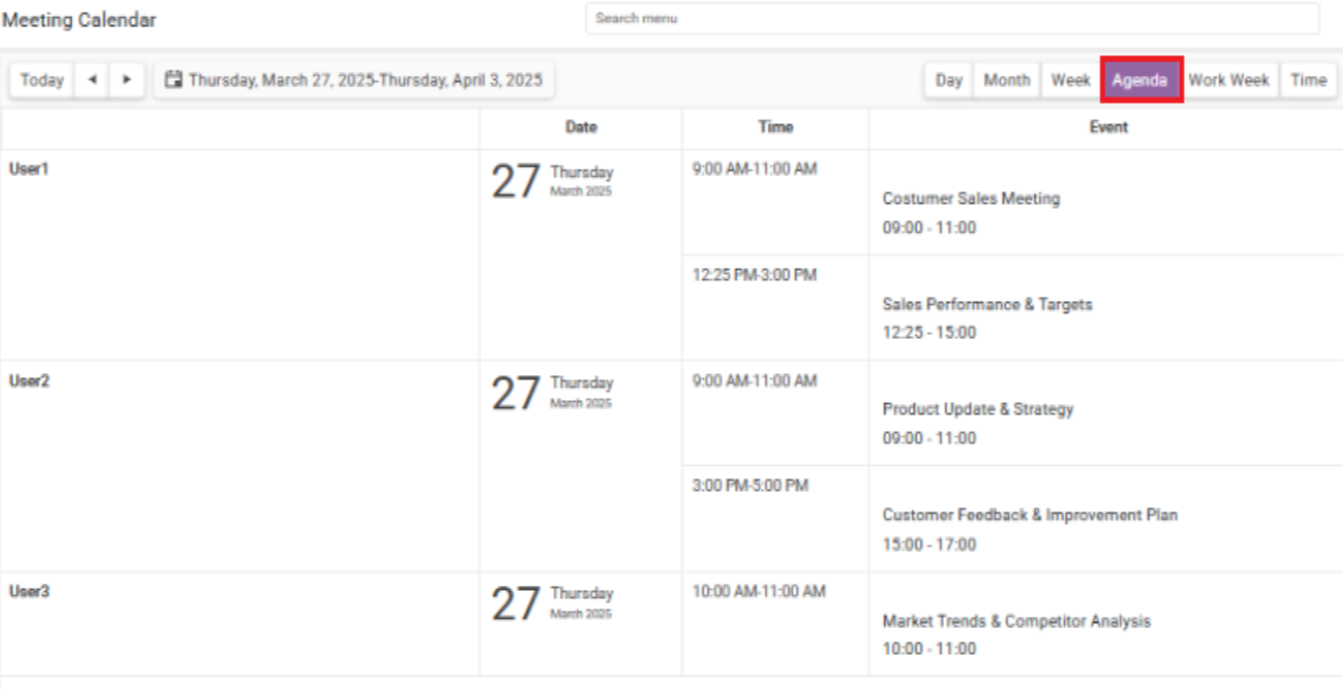Screen dimensions: 1343x690
Task: Open Customer Feedback & Improvement Plan event
Action: [x=1030, y=515]
